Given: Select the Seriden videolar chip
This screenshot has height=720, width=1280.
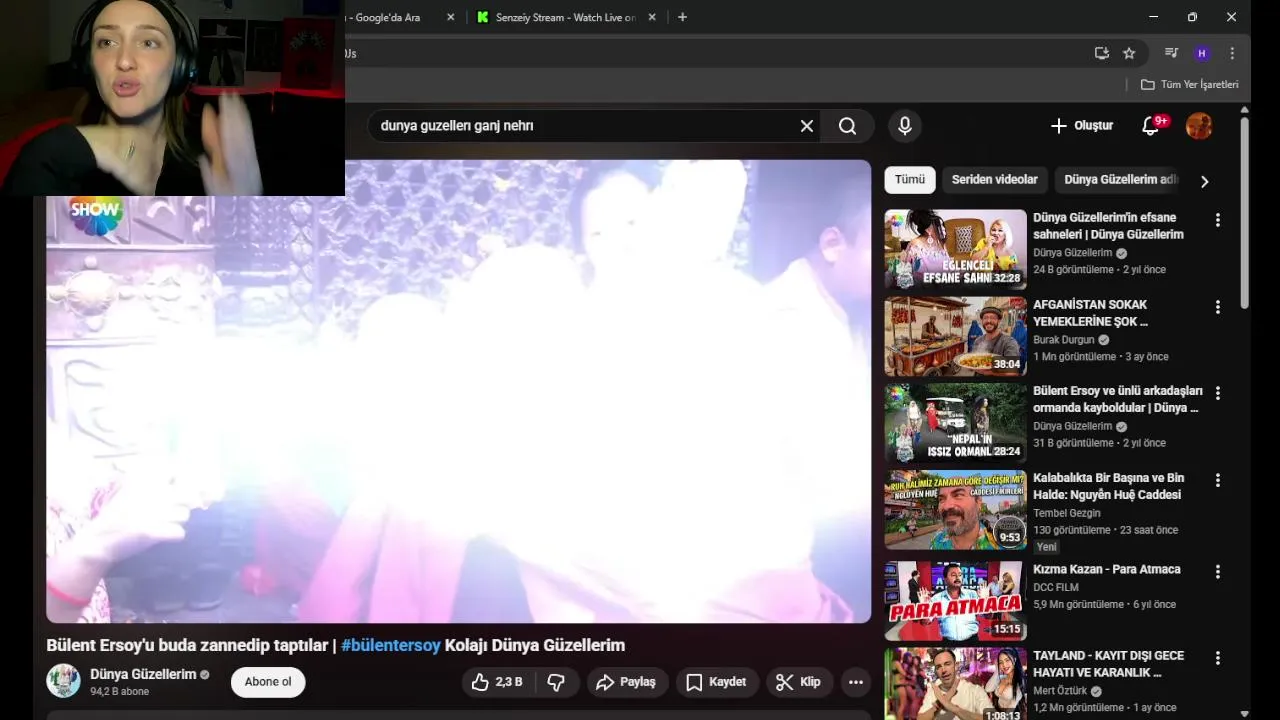Looking at the screenshot, I should tap(995, 180).
